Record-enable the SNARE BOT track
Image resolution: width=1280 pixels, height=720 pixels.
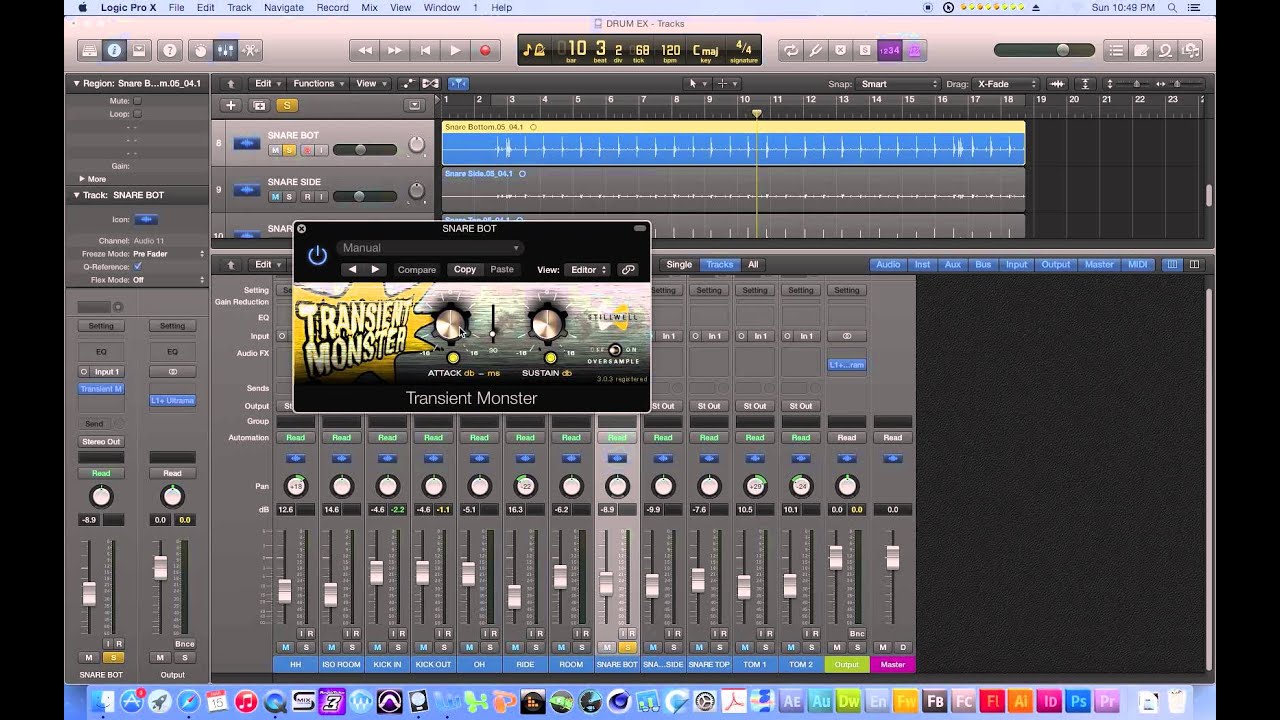coord(307,150)
